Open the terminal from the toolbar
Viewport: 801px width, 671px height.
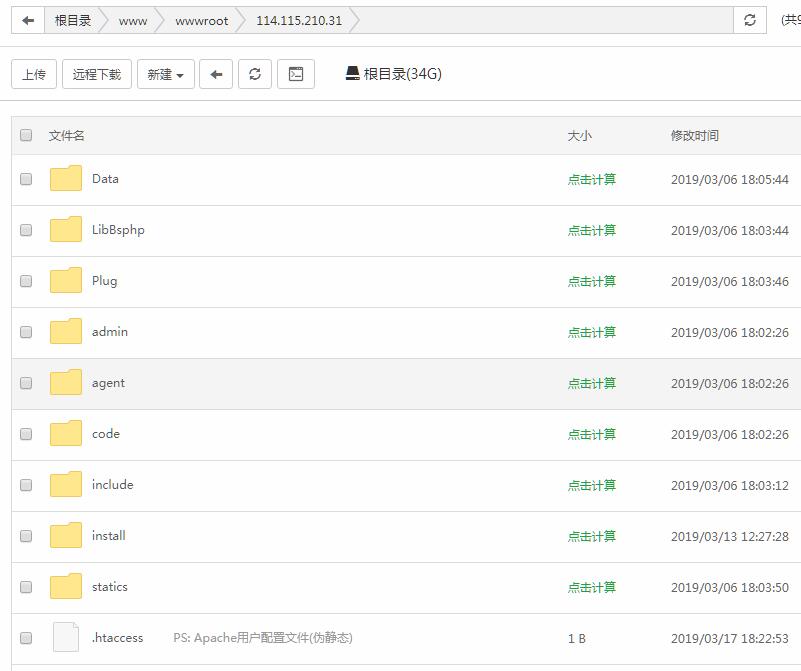pyautogui.click(x=296, y=74)
